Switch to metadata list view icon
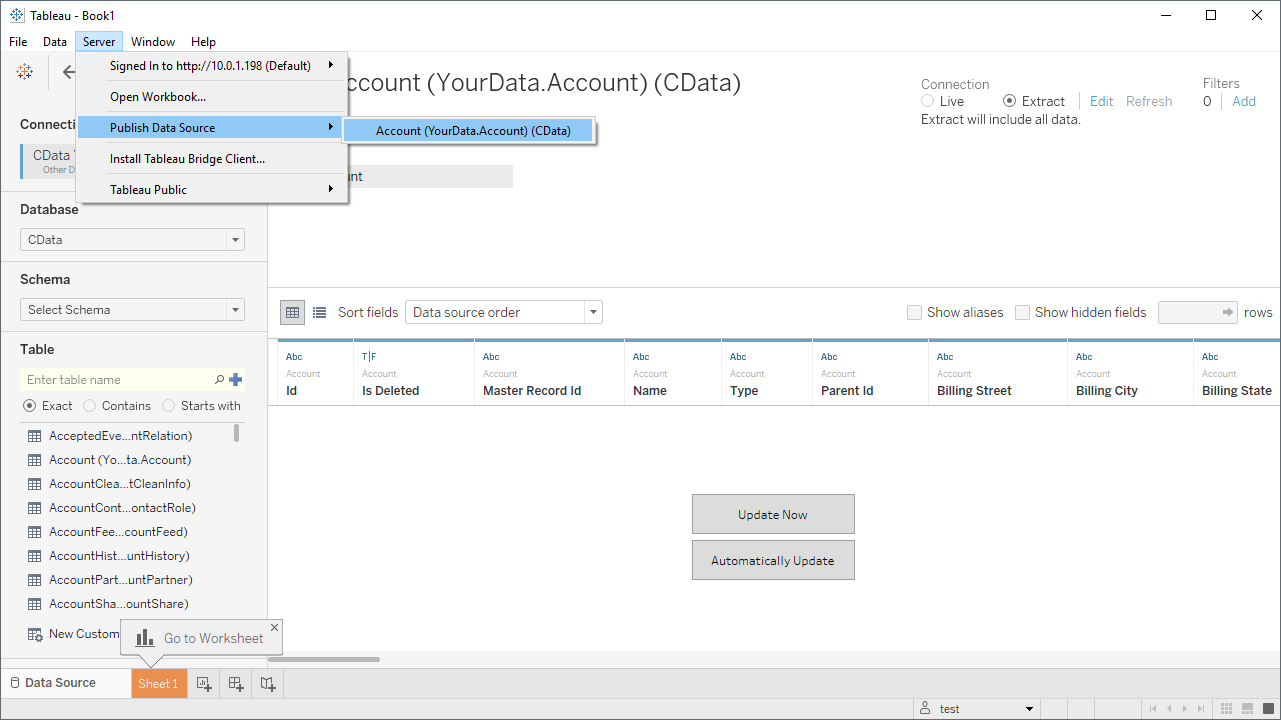This screenshot has width=1281, height=720. coord(320,312)
